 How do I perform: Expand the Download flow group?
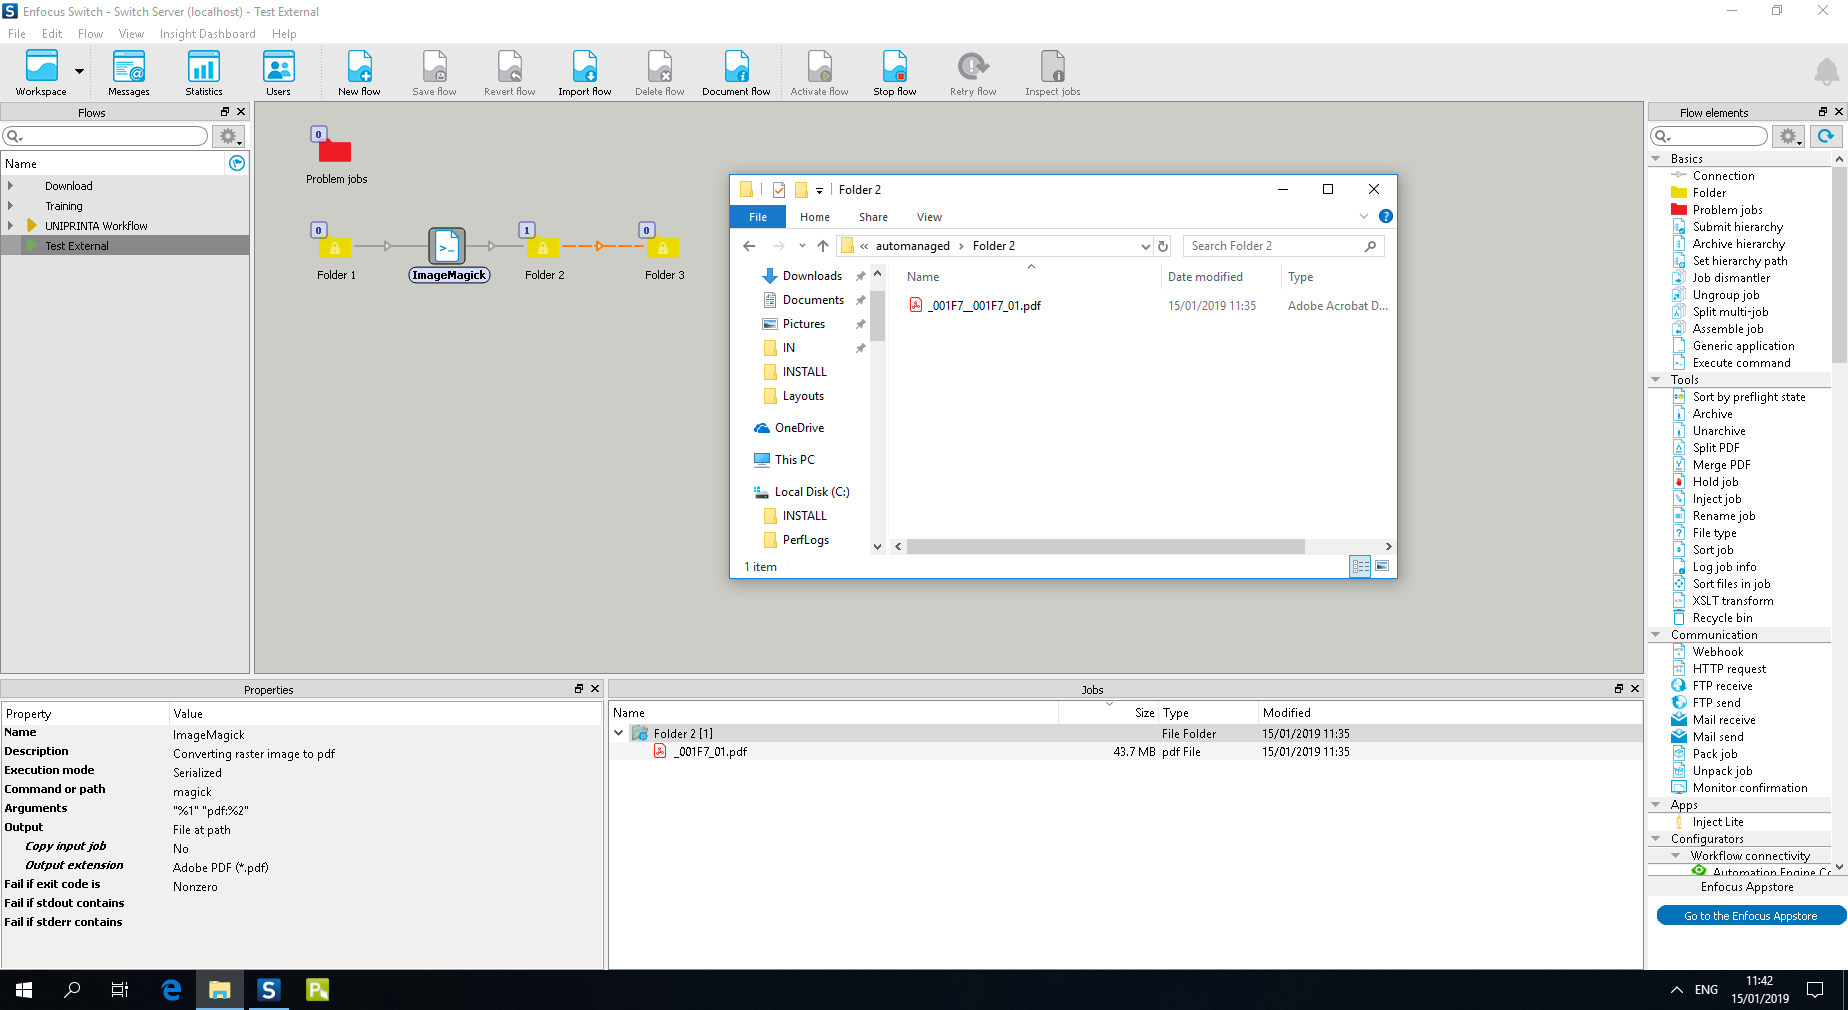click(10, 186)
